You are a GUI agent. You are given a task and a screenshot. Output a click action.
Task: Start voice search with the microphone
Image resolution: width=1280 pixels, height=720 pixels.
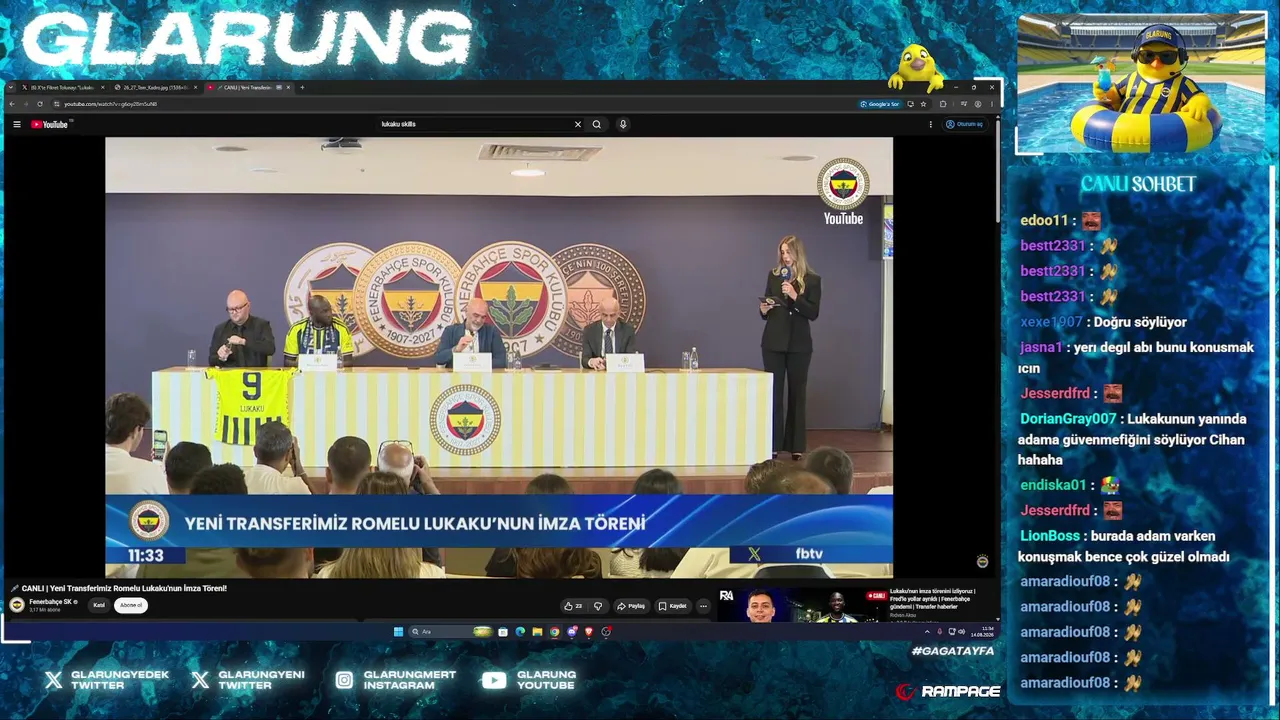click(623, 124)
